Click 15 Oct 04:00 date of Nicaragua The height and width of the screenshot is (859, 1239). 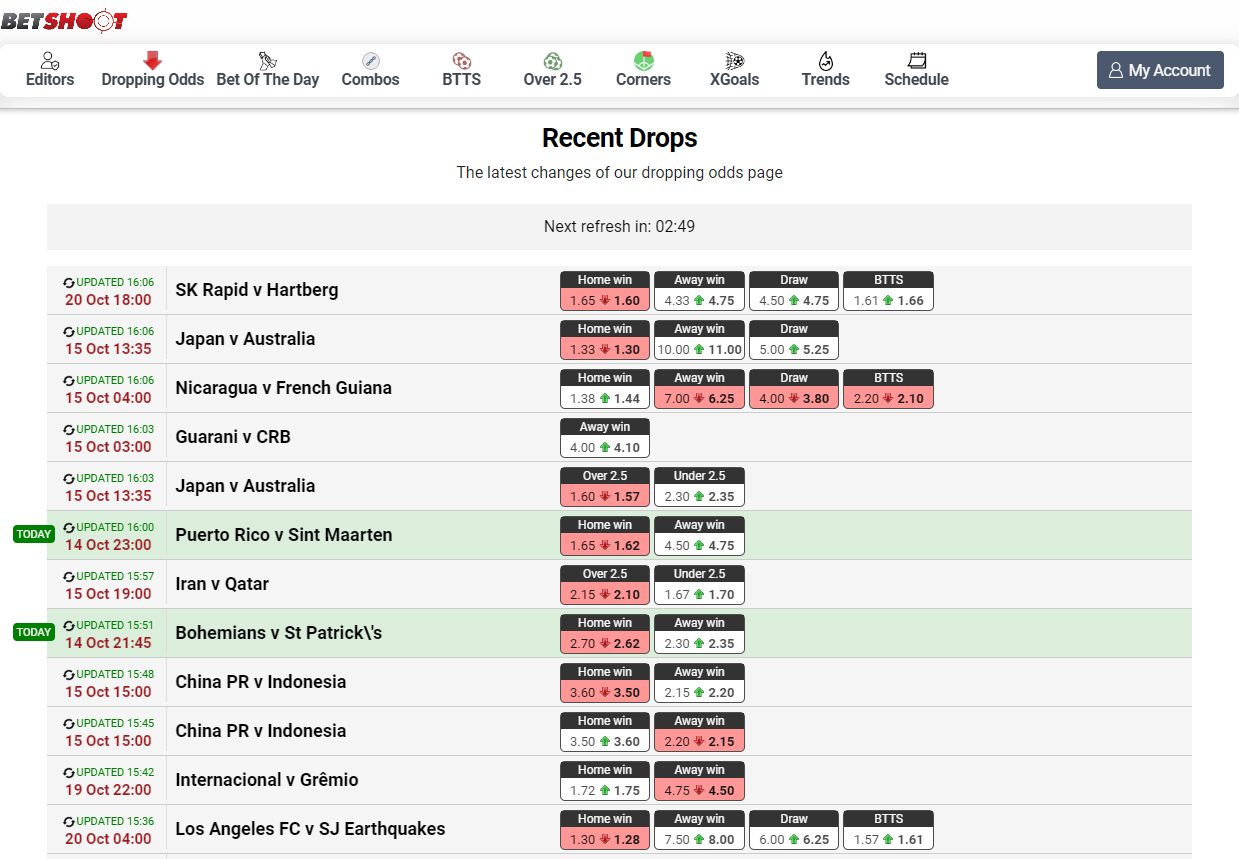[108, 398]
